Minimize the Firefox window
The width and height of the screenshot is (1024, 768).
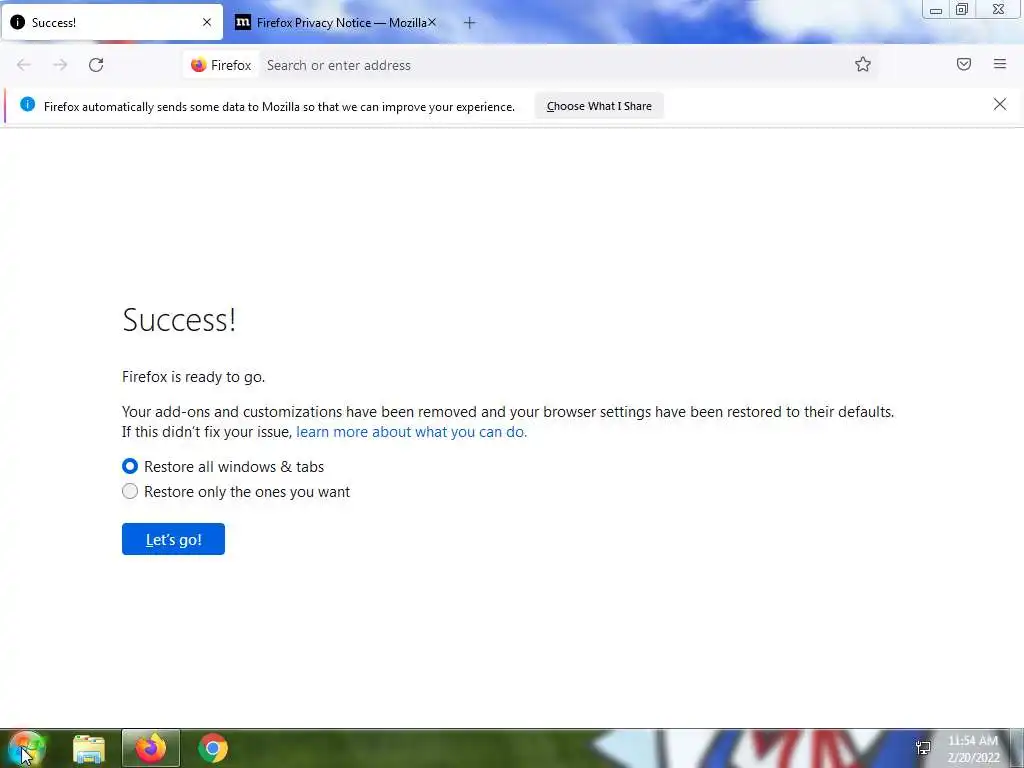pyautogui.click(x=936, y=10)
